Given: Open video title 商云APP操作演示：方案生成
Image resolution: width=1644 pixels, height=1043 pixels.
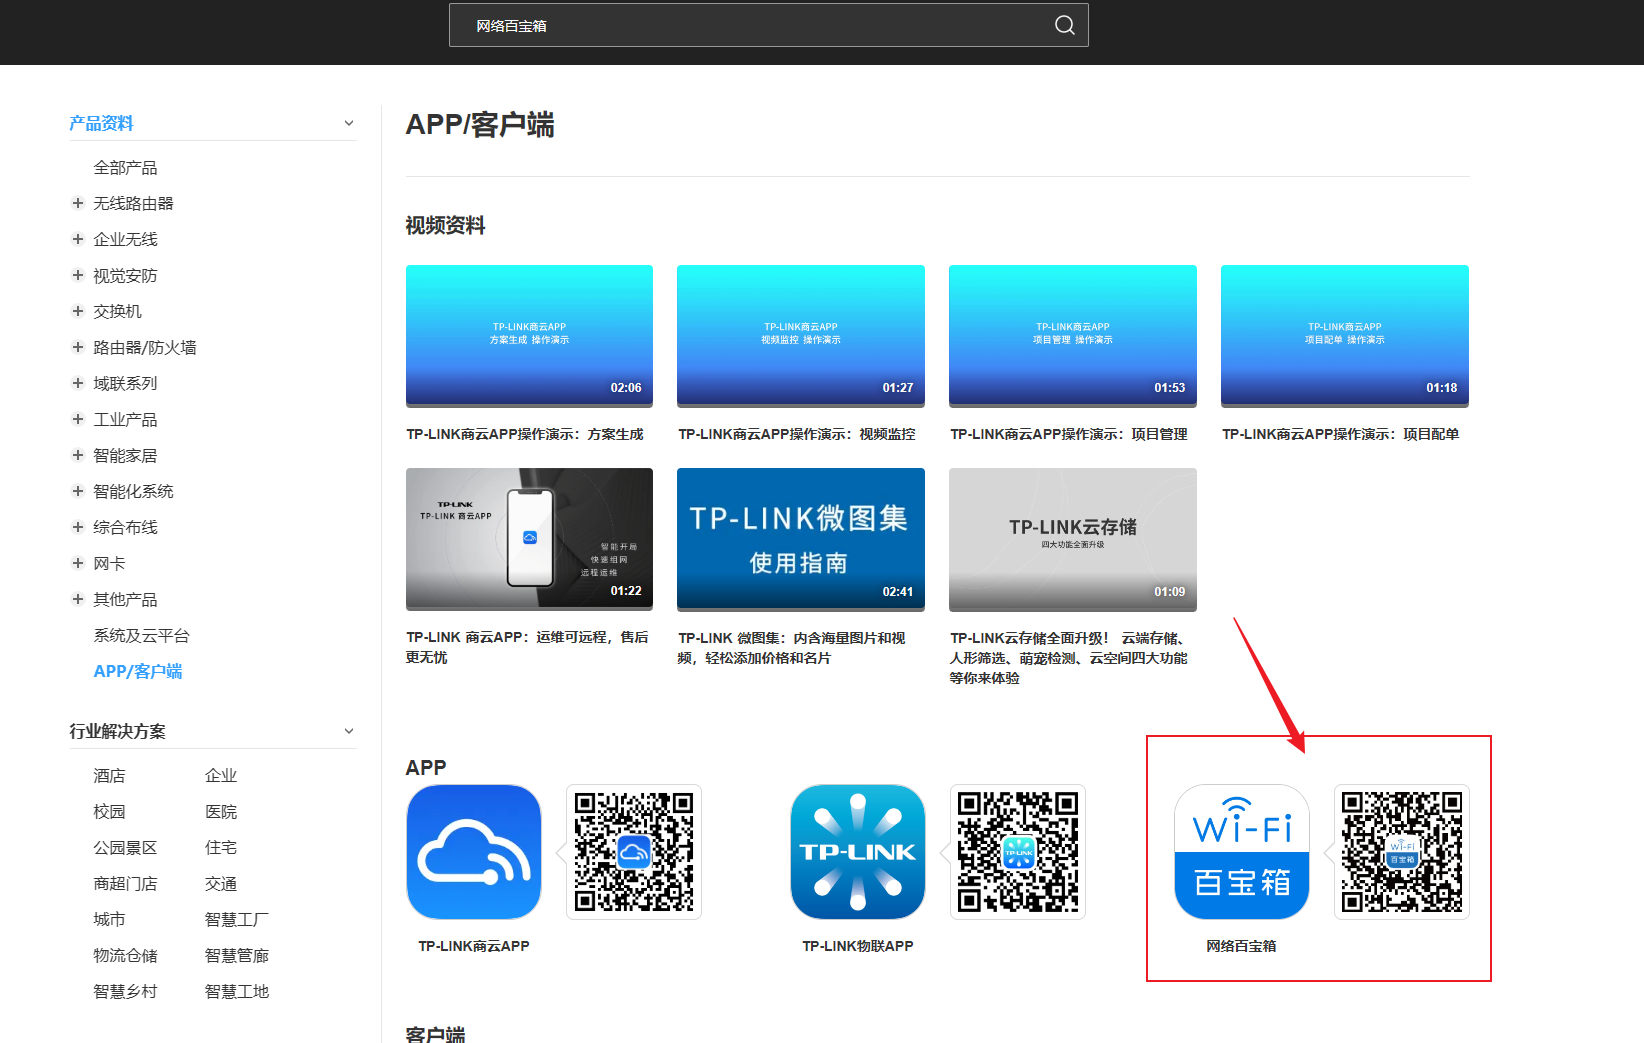Looking at the screenshot, I should (x=525, y=434).
